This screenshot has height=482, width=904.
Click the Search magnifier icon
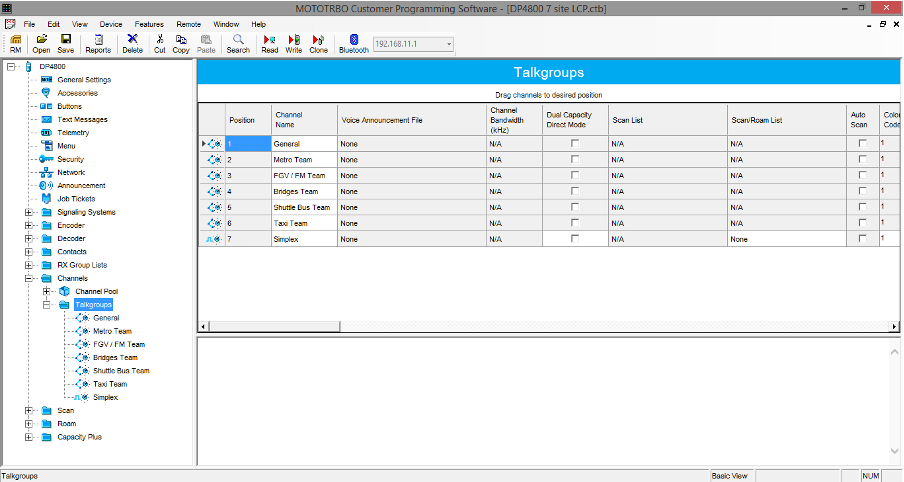[238, 40]
